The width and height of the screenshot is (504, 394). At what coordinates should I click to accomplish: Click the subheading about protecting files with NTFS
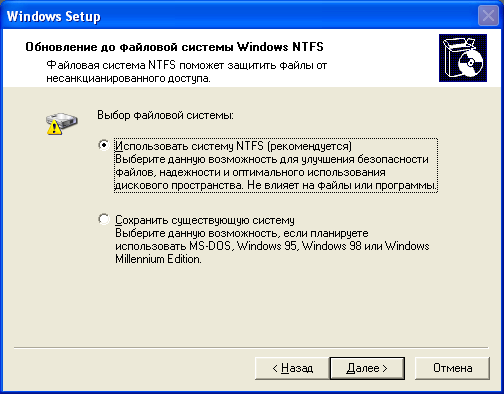point(186,71)
